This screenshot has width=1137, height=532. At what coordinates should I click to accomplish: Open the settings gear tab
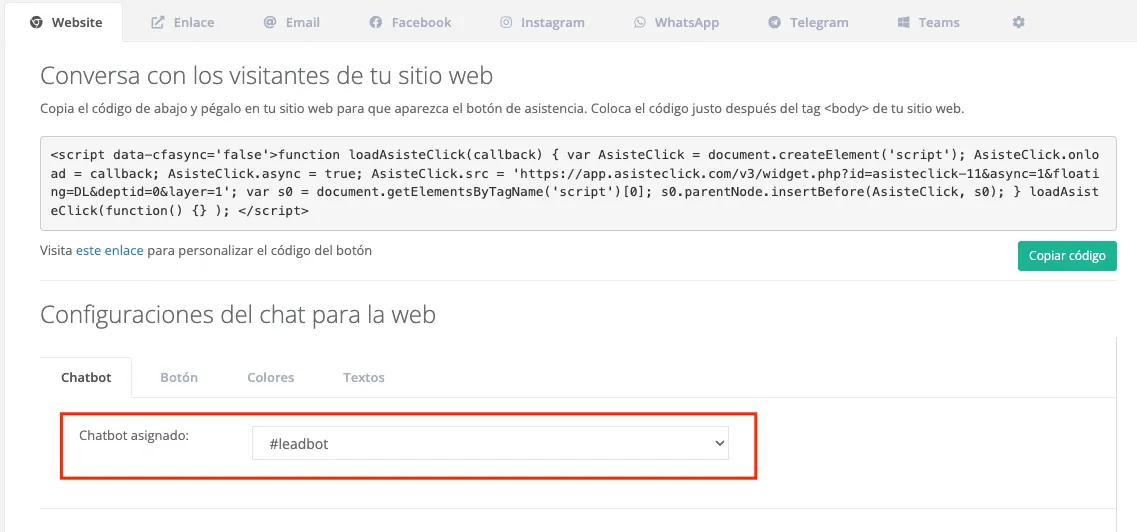(1019, 22)
